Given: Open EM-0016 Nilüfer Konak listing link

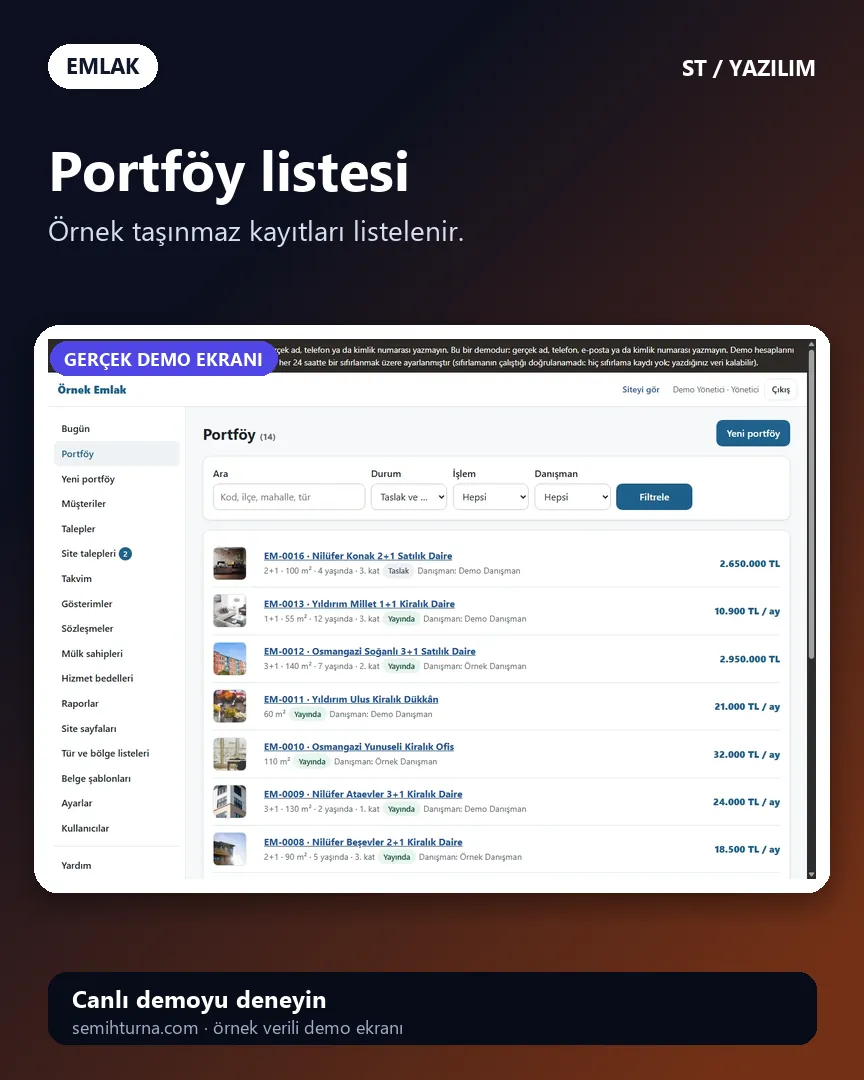Looking at the screenshot, I should 358,556.
